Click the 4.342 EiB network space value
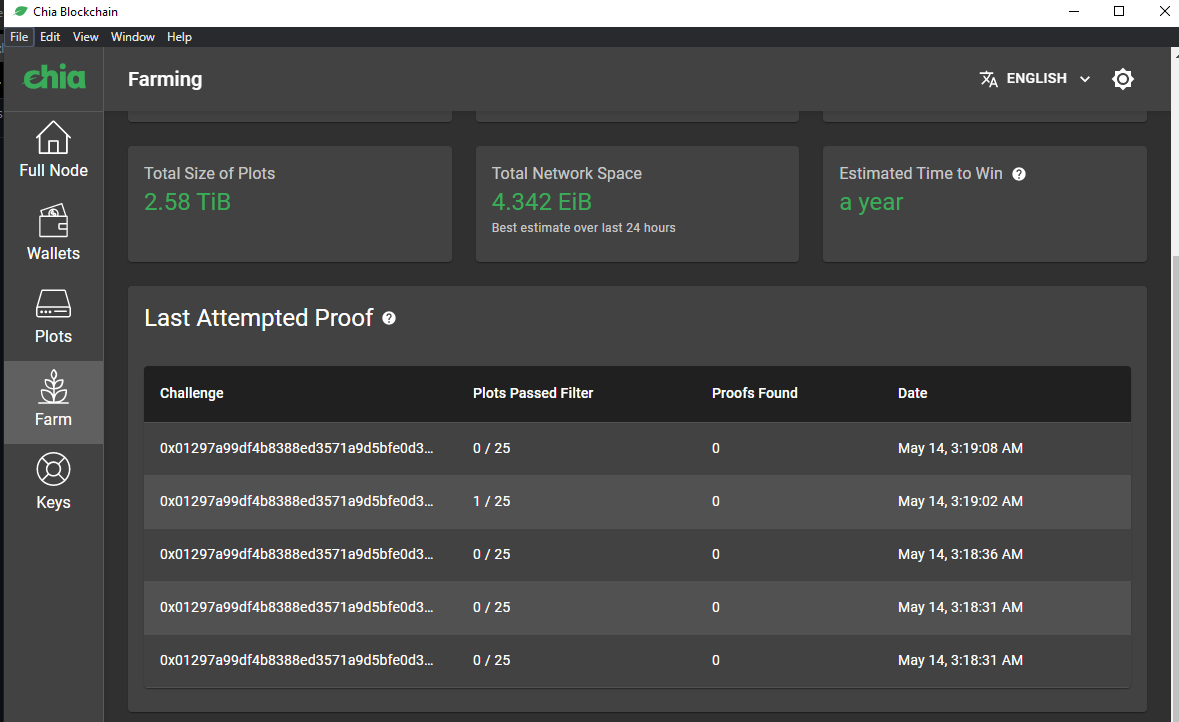 point(541,202)
